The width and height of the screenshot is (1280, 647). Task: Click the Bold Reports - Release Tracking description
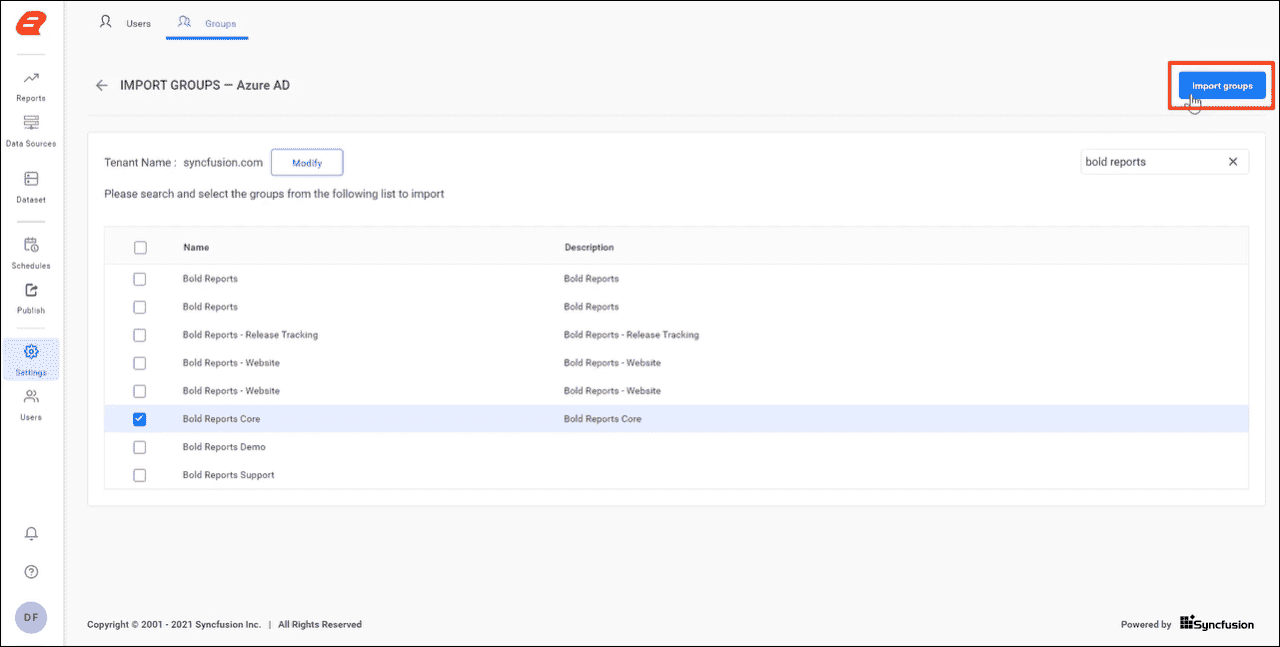[x=631, y=335]
